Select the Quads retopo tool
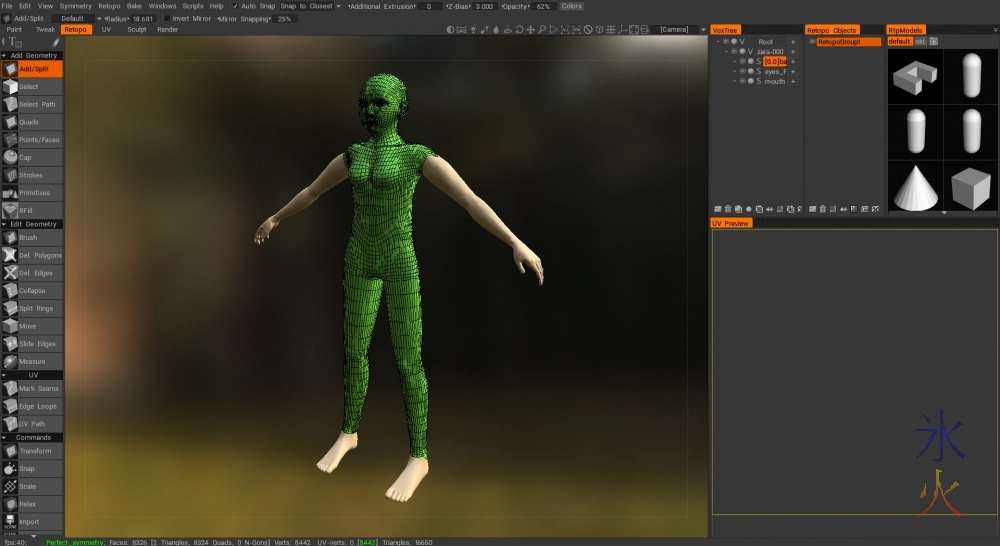This screenshot has height=546, width=1000. 30,122
